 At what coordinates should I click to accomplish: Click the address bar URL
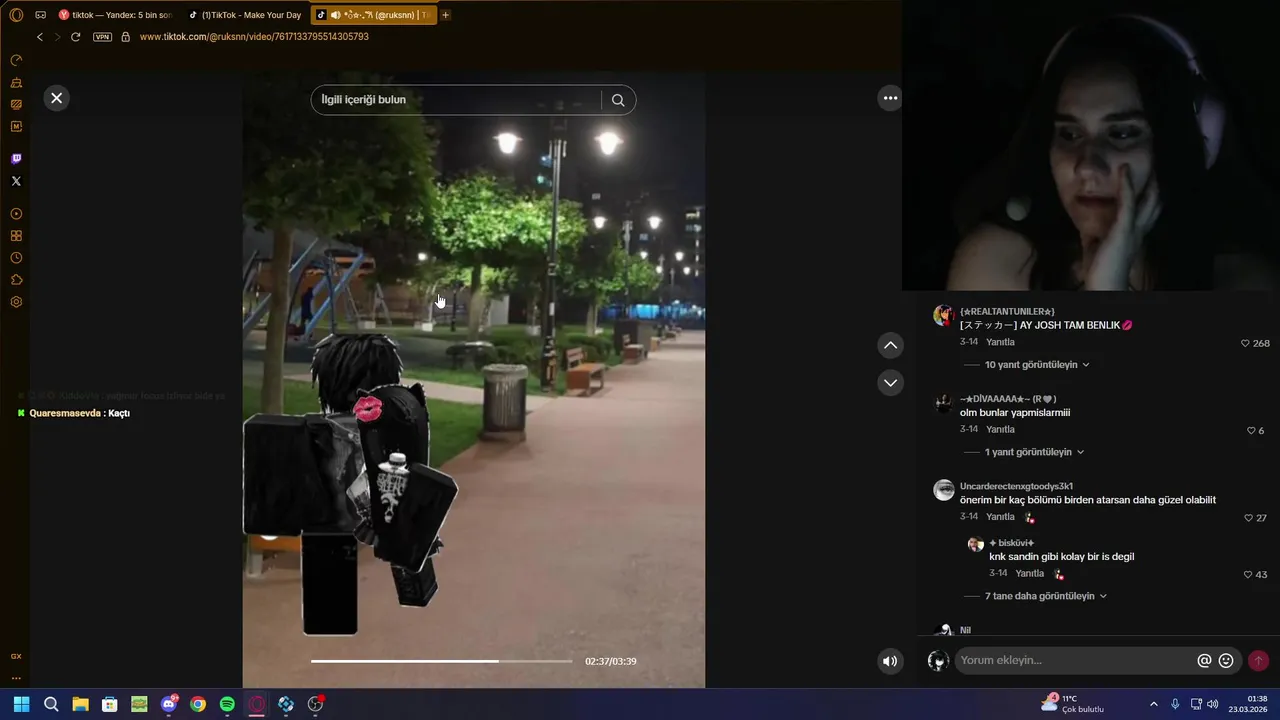tap(254, 37)
